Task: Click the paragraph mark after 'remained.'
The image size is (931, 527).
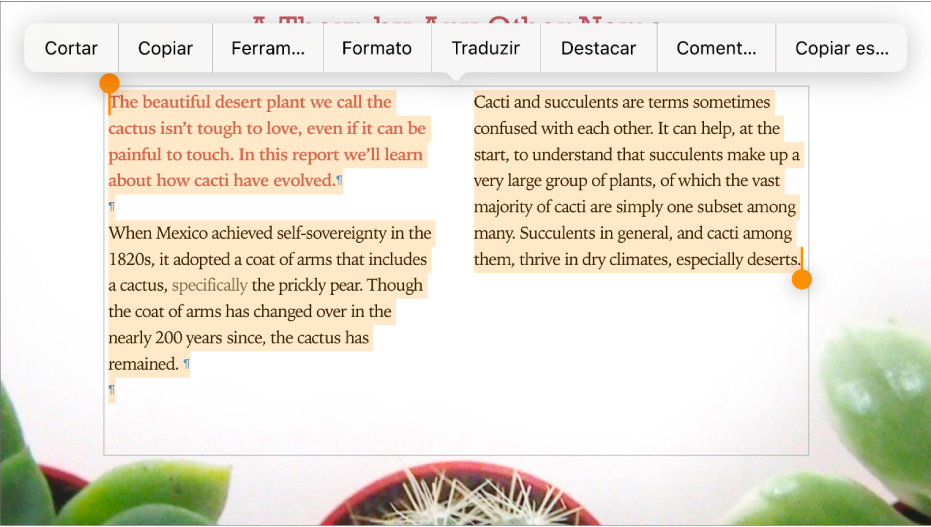Action: pyautogui.click(x=186, y=364)
